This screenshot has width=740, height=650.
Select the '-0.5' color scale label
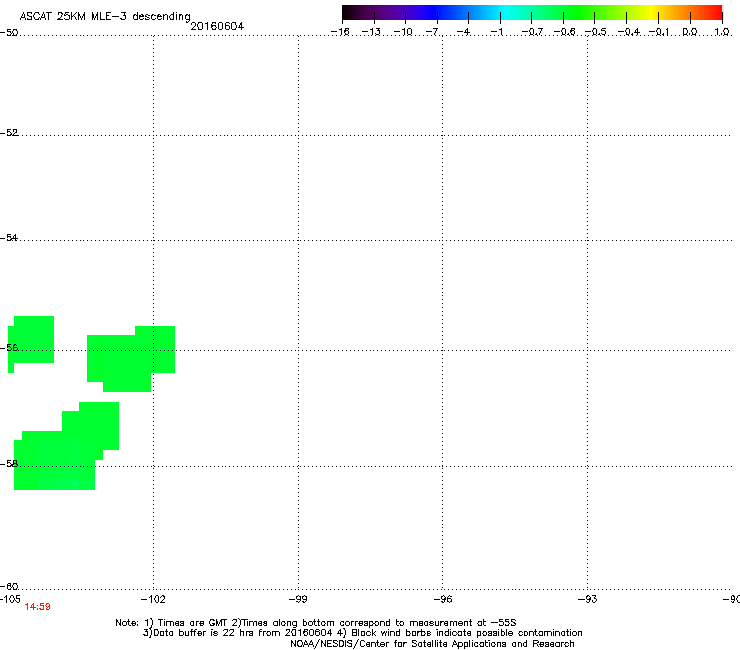(x=596, y=32)
